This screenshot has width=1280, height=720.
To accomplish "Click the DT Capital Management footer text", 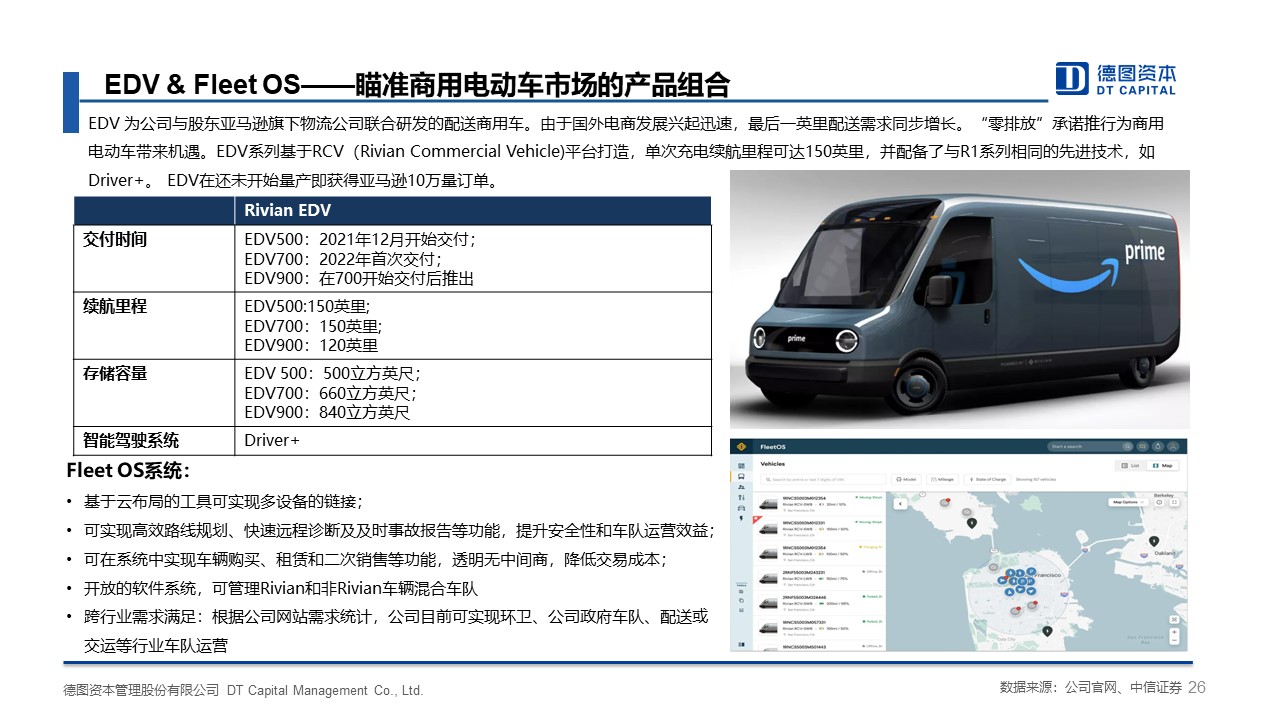I will [x=243, y=690].
